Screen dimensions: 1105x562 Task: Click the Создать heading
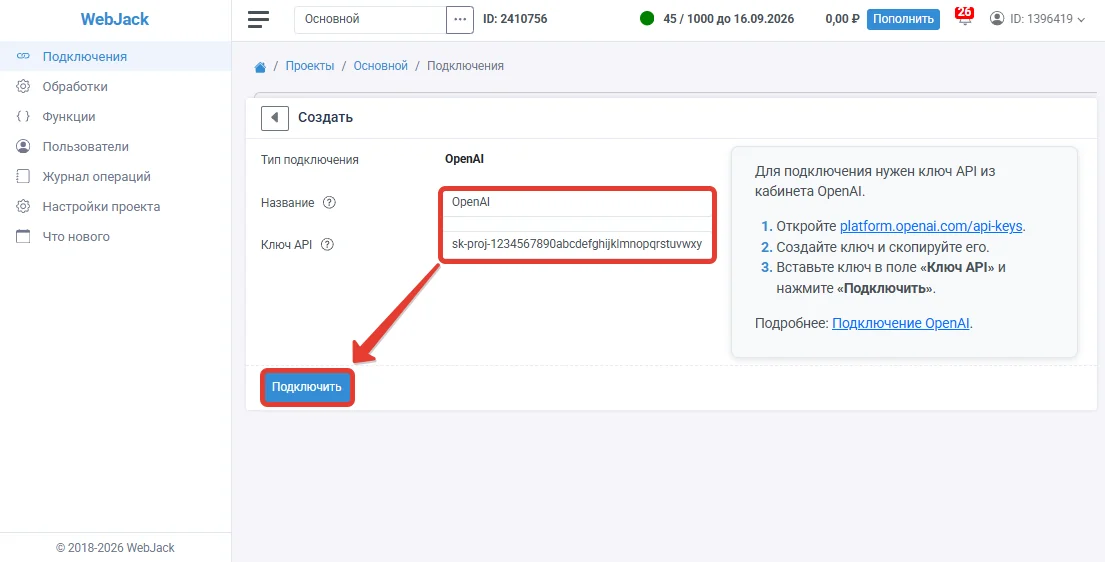click(326, 118)
